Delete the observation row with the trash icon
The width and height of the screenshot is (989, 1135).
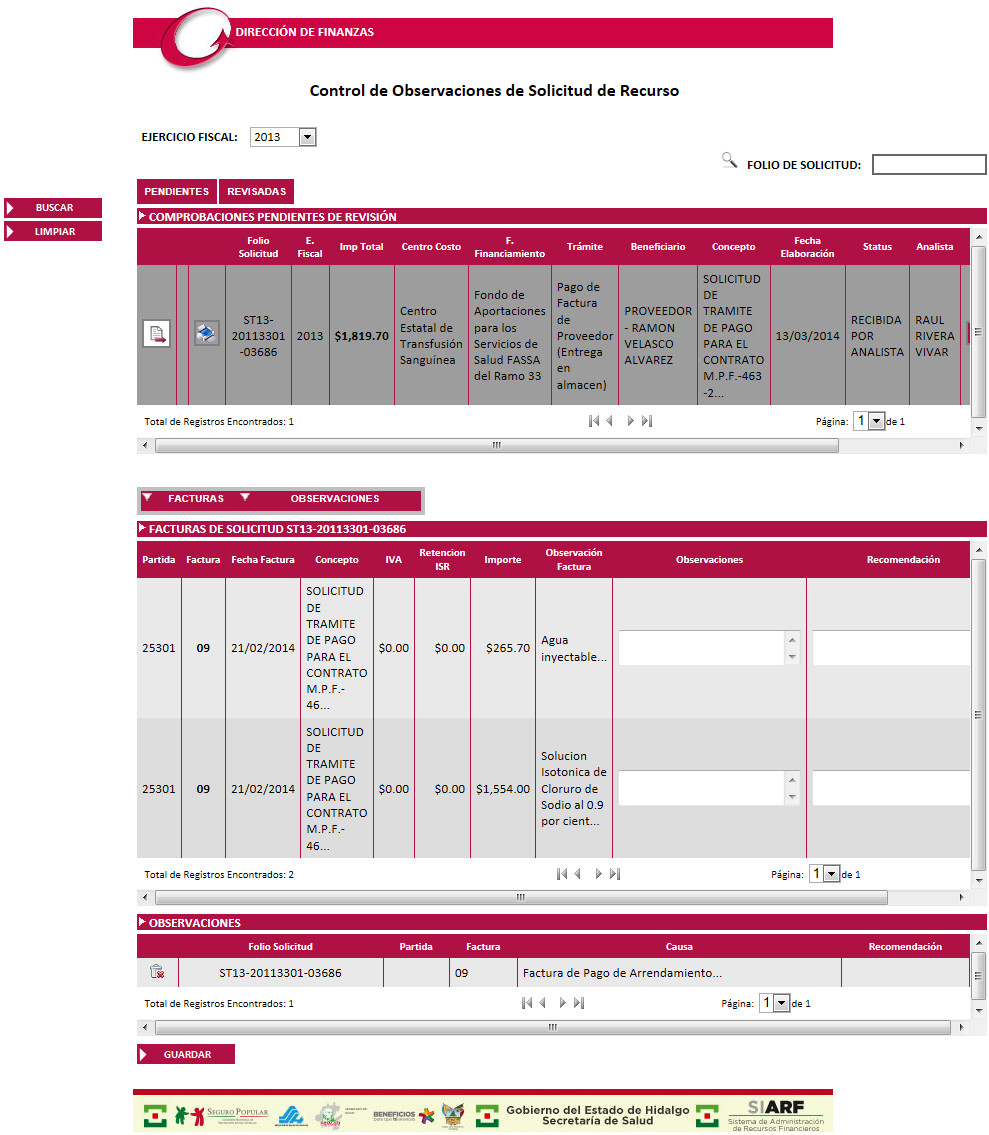point(157,972)
